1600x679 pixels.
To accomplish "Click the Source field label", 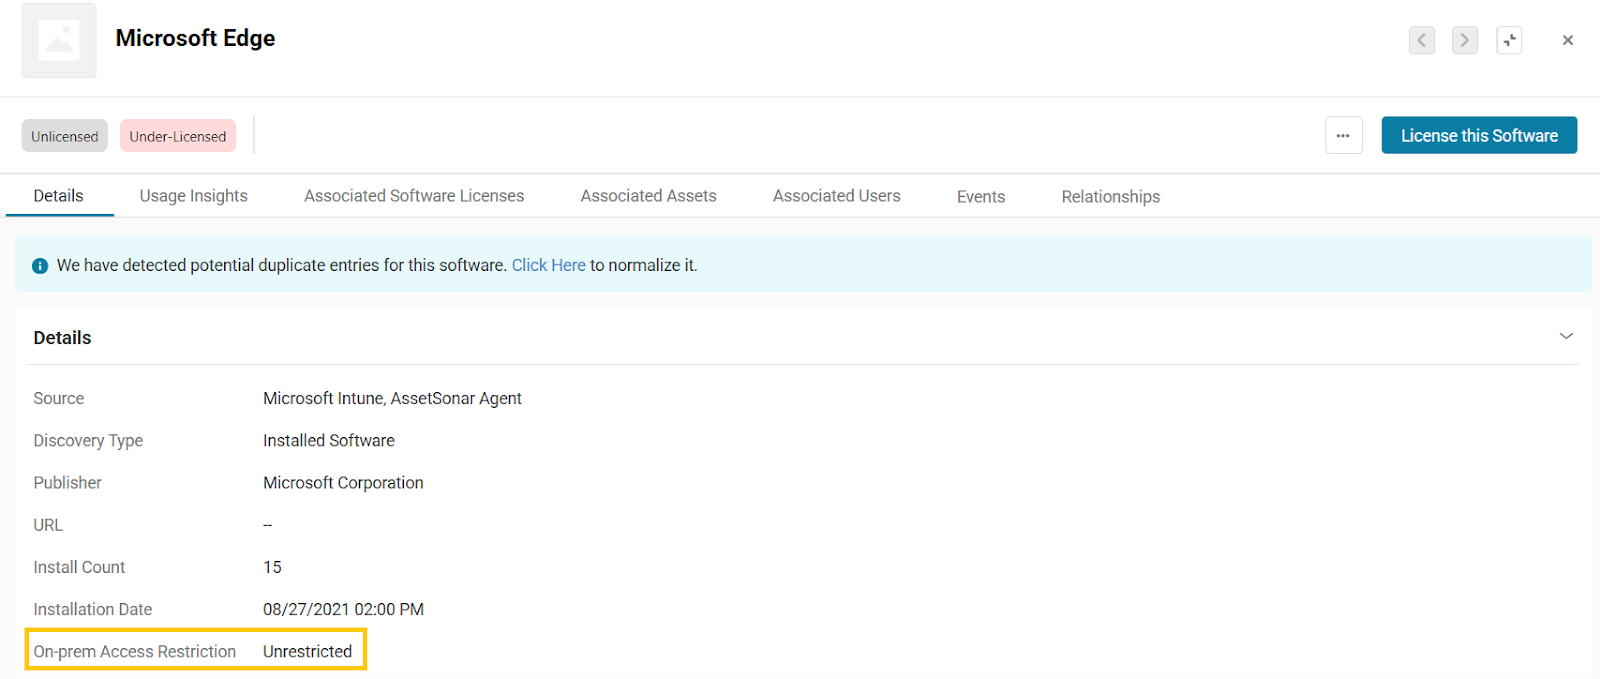I will (x=59, y=398).
